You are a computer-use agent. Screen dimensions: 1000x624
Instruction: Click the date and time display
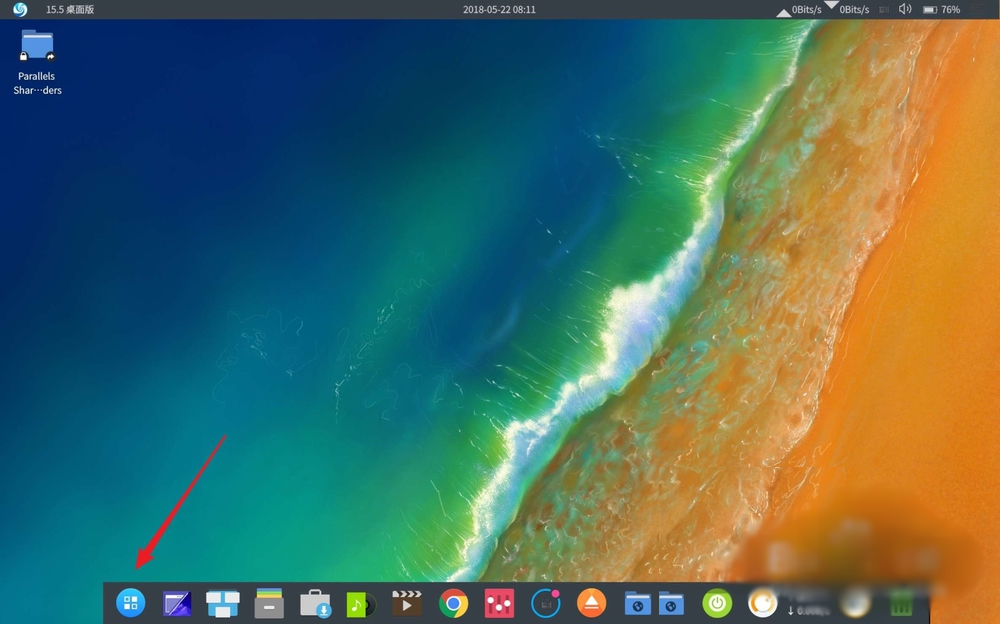click(499, 10)
